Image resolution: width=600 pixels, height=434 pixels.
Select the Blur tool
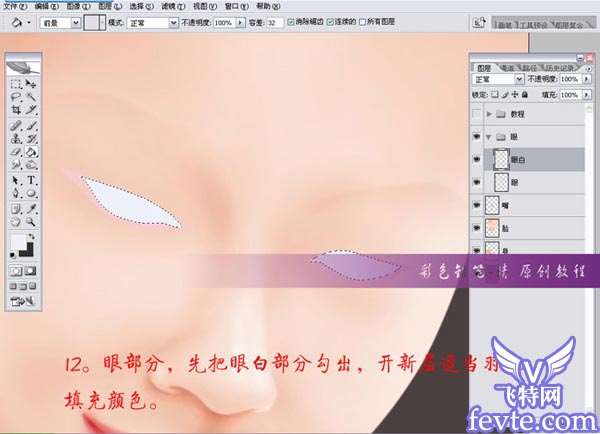click(16, 165)
